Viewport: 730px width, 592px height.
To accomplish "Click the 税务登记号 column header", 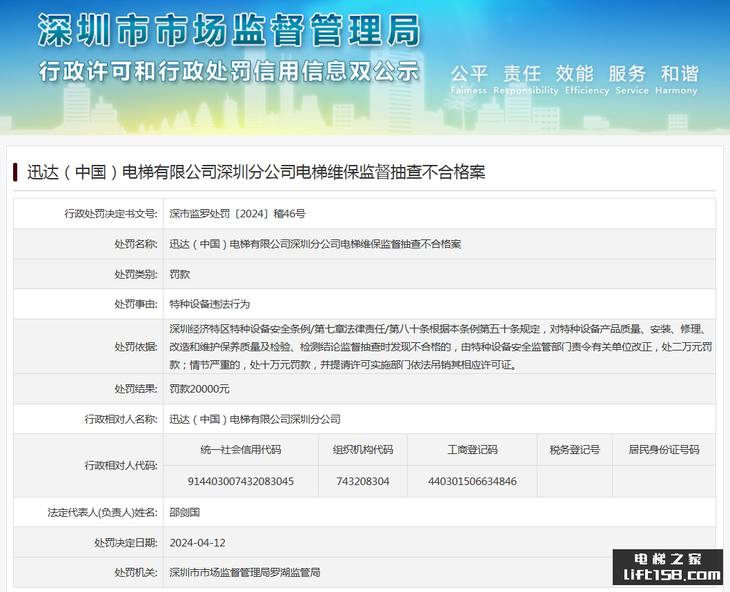I will (x=575, y=450).
